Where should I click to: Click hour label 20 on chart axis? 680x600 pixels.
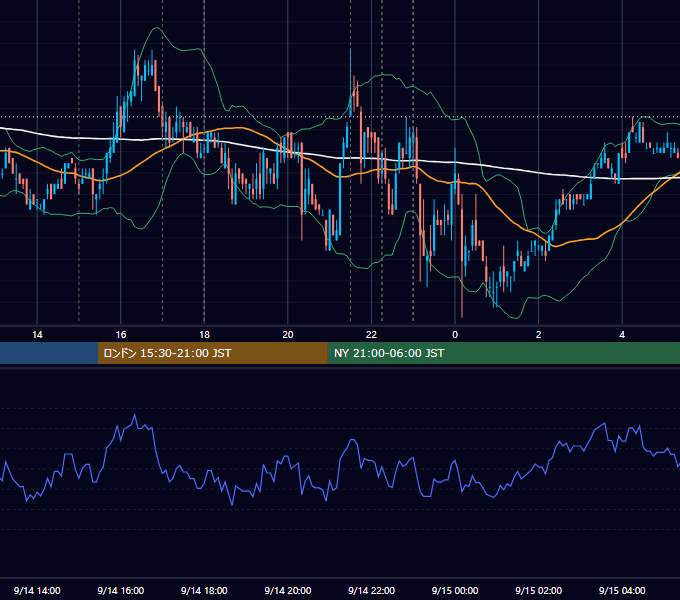(x=288, y=335)
